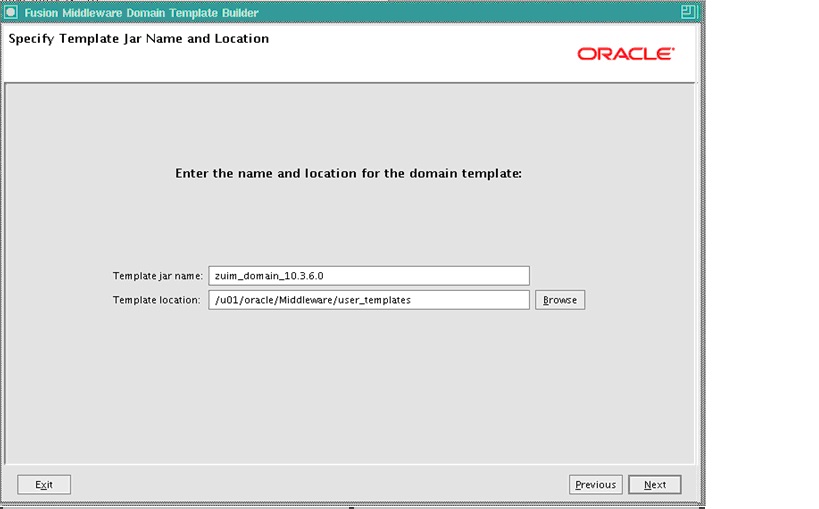The height and width of the screenshot is (509, 819).
Task: Click the Oracle logo
Action: pos(626,54)
